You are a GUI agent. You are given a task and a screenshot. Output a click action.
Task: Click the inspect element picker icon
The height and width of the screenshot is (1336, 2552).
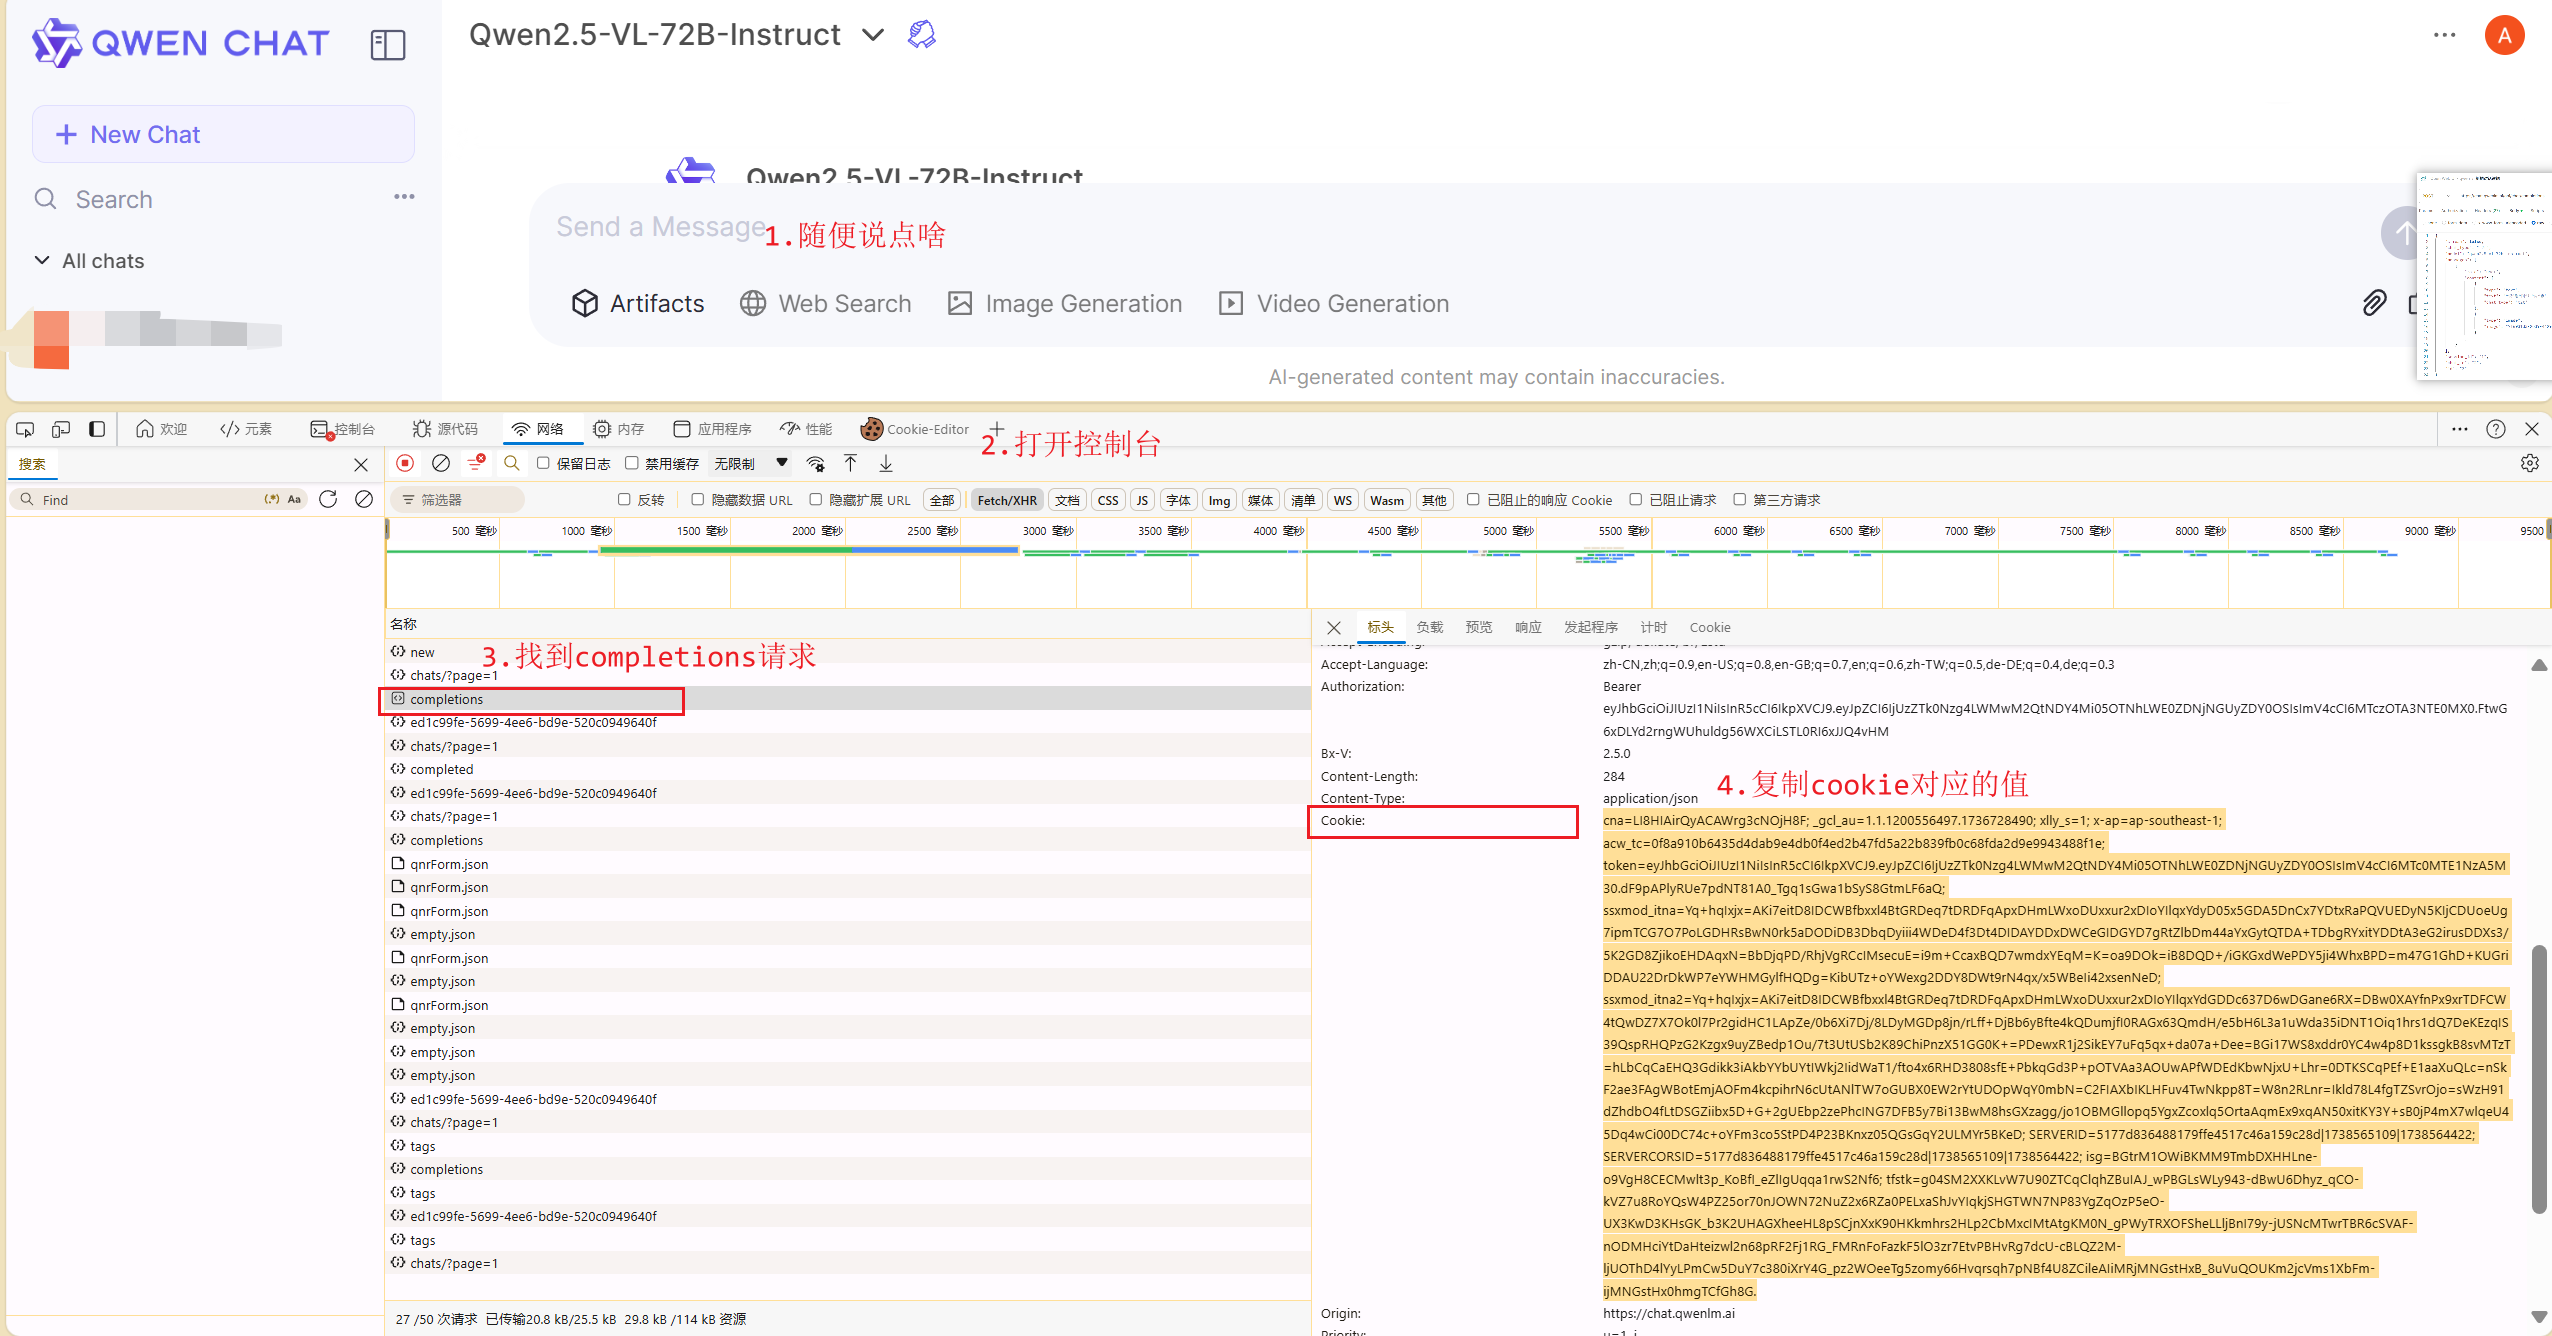pos(25,429)
